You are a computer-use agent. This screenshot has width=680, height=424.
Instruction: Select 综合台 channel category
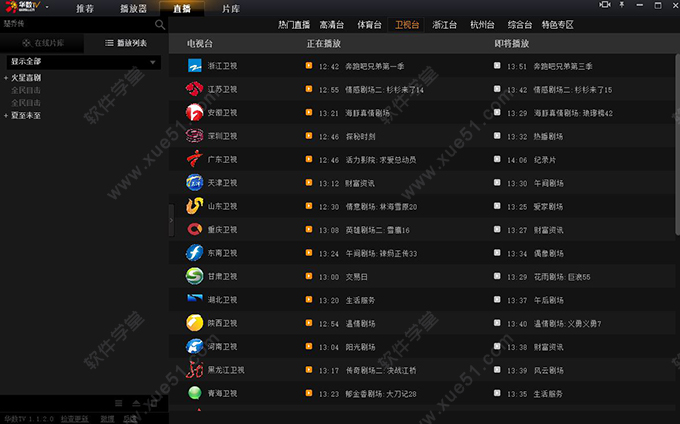(520, 25)
